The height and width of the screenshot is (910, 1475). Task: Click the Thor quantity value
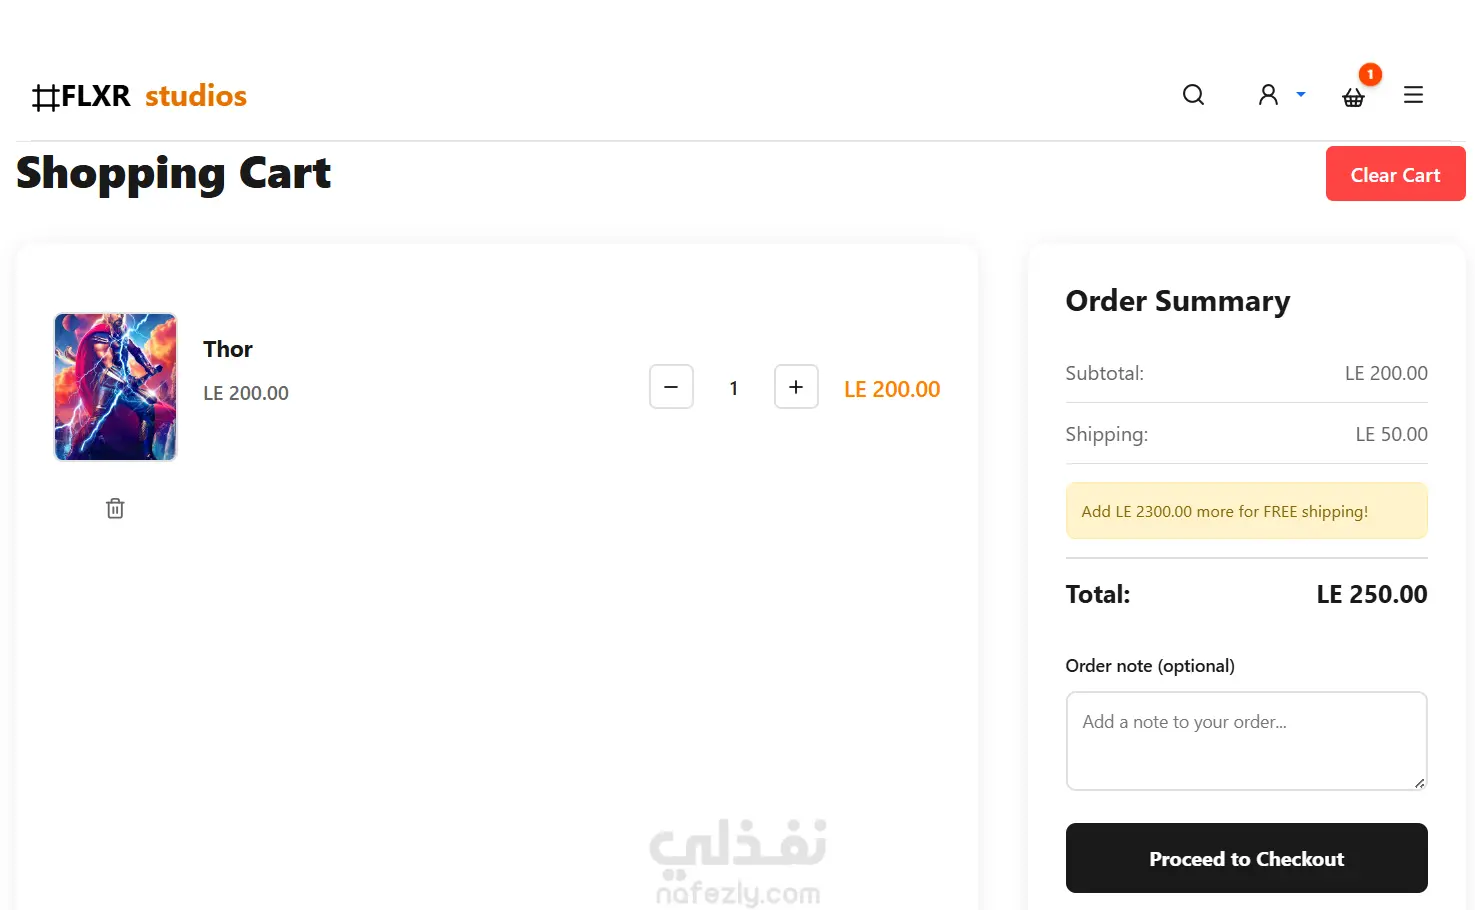click(734, 388)
